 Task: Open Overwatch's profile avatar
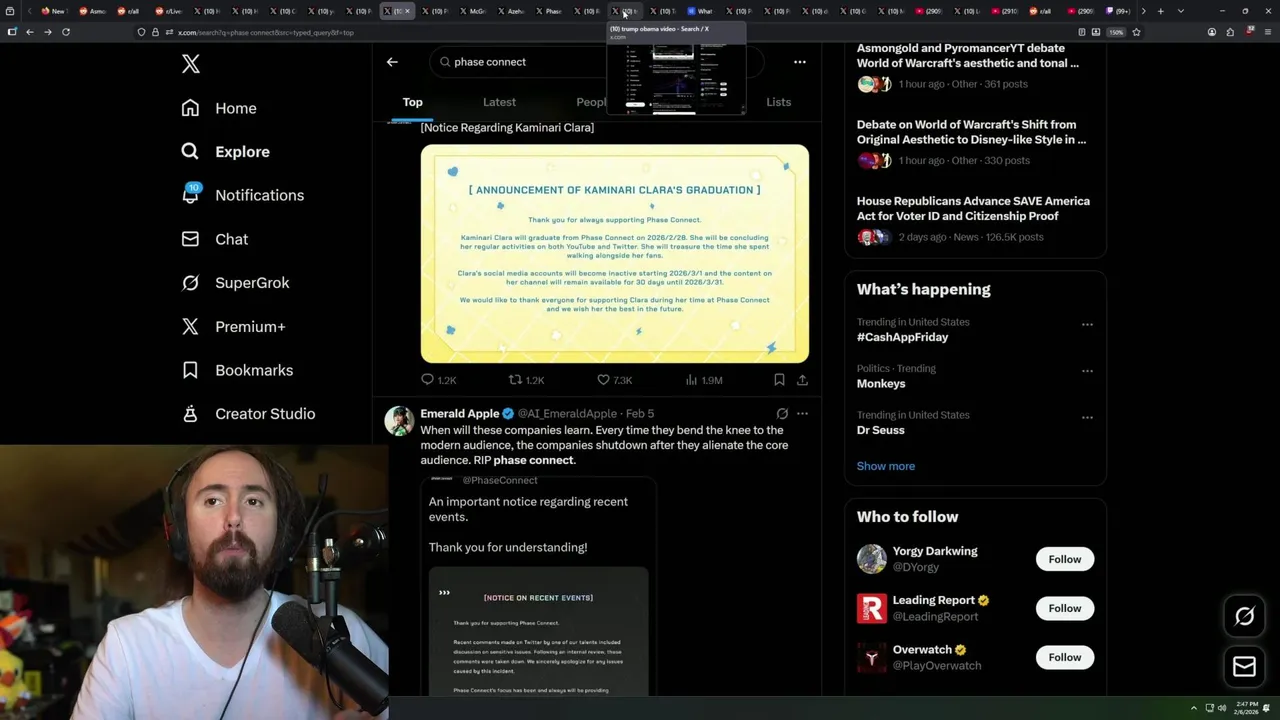click(x=872, y=657)
